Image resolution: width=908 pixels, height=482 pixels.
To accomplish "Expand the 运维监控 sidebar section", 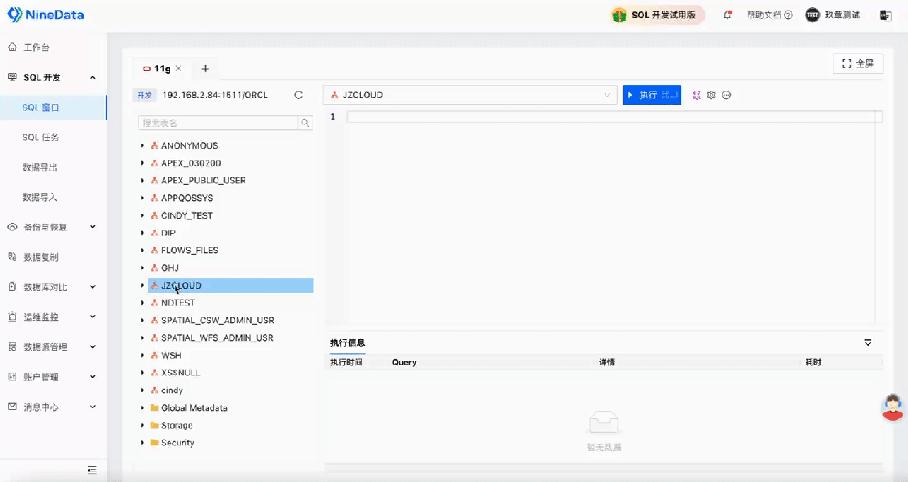I will click(x=93, y=317).
